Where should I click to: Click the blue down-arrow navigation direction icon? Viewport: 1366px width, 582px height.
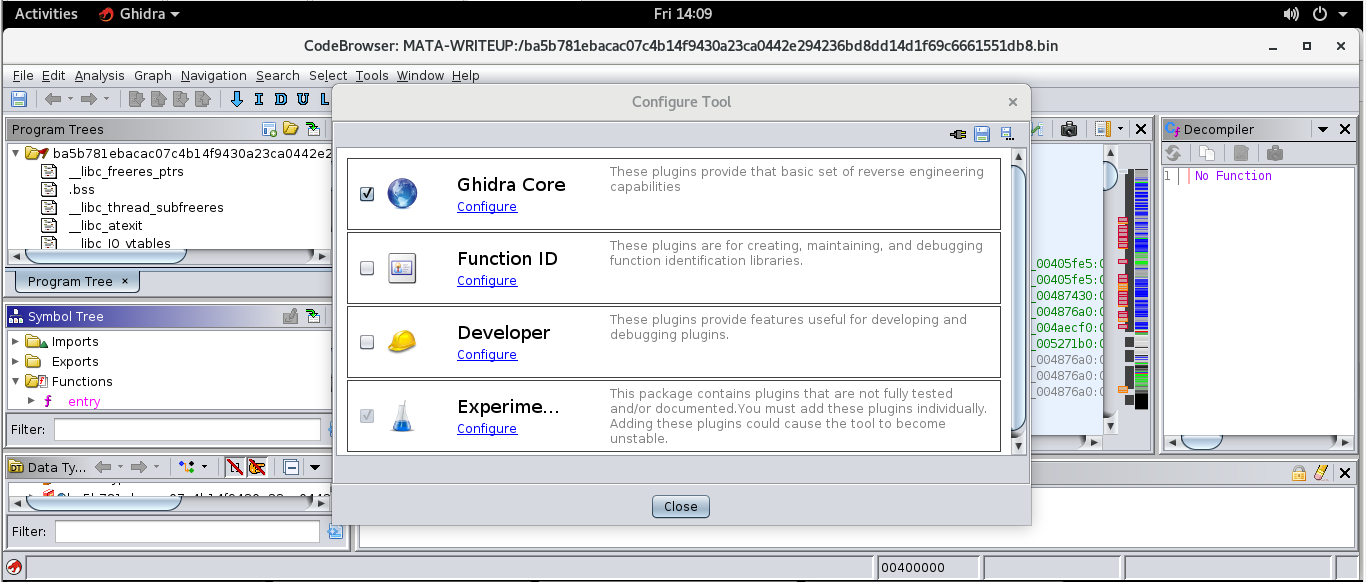(x=237, y=99)
